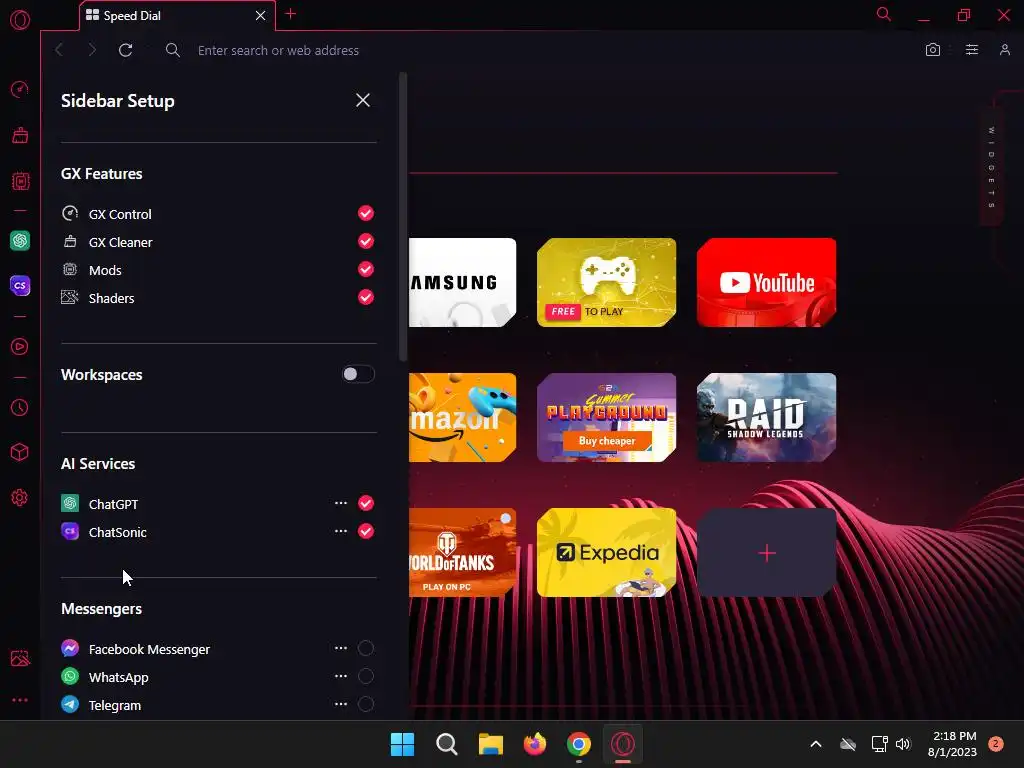Screen dimensions: 1024x768
Task: Open the profile account icon
Action: [1005, 50]
